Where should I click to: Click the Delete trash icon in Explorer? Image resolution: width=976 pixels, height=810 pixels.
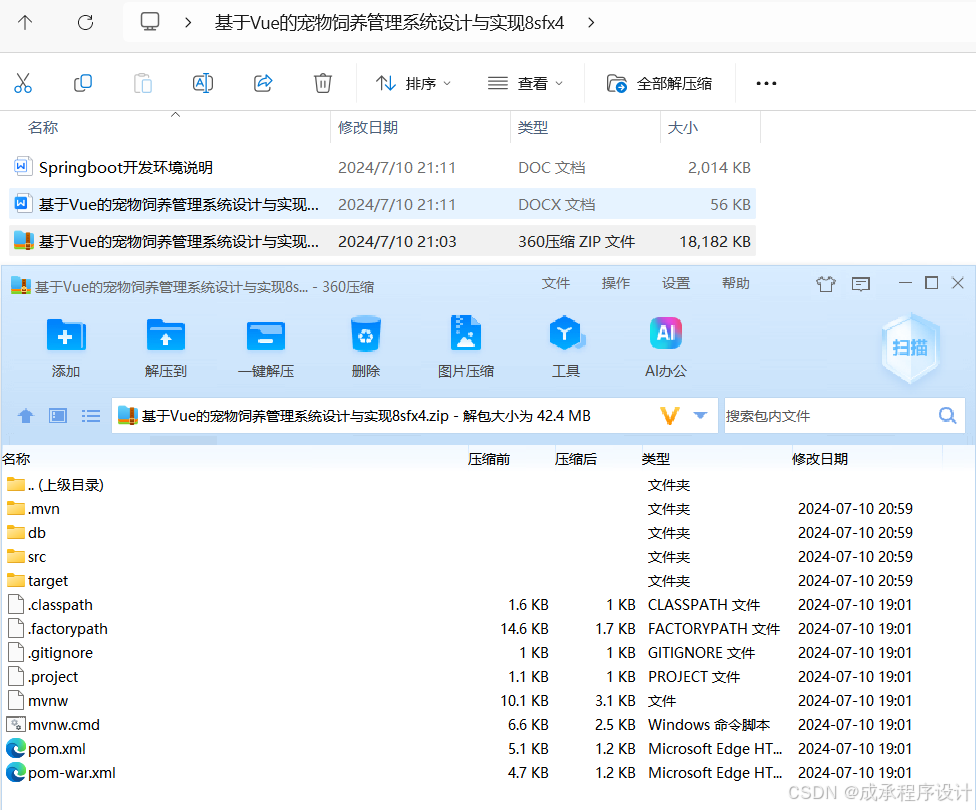click(322, 83)
